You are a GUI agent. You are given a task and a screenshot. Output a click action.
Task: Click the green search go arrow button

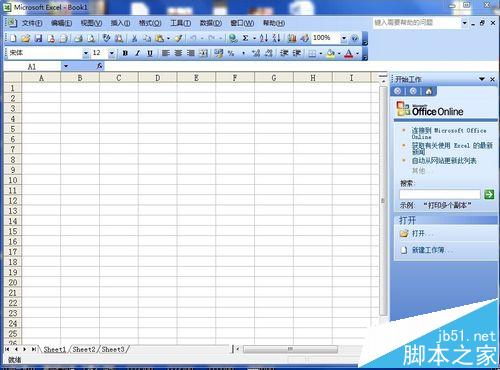tap(489, 194)
